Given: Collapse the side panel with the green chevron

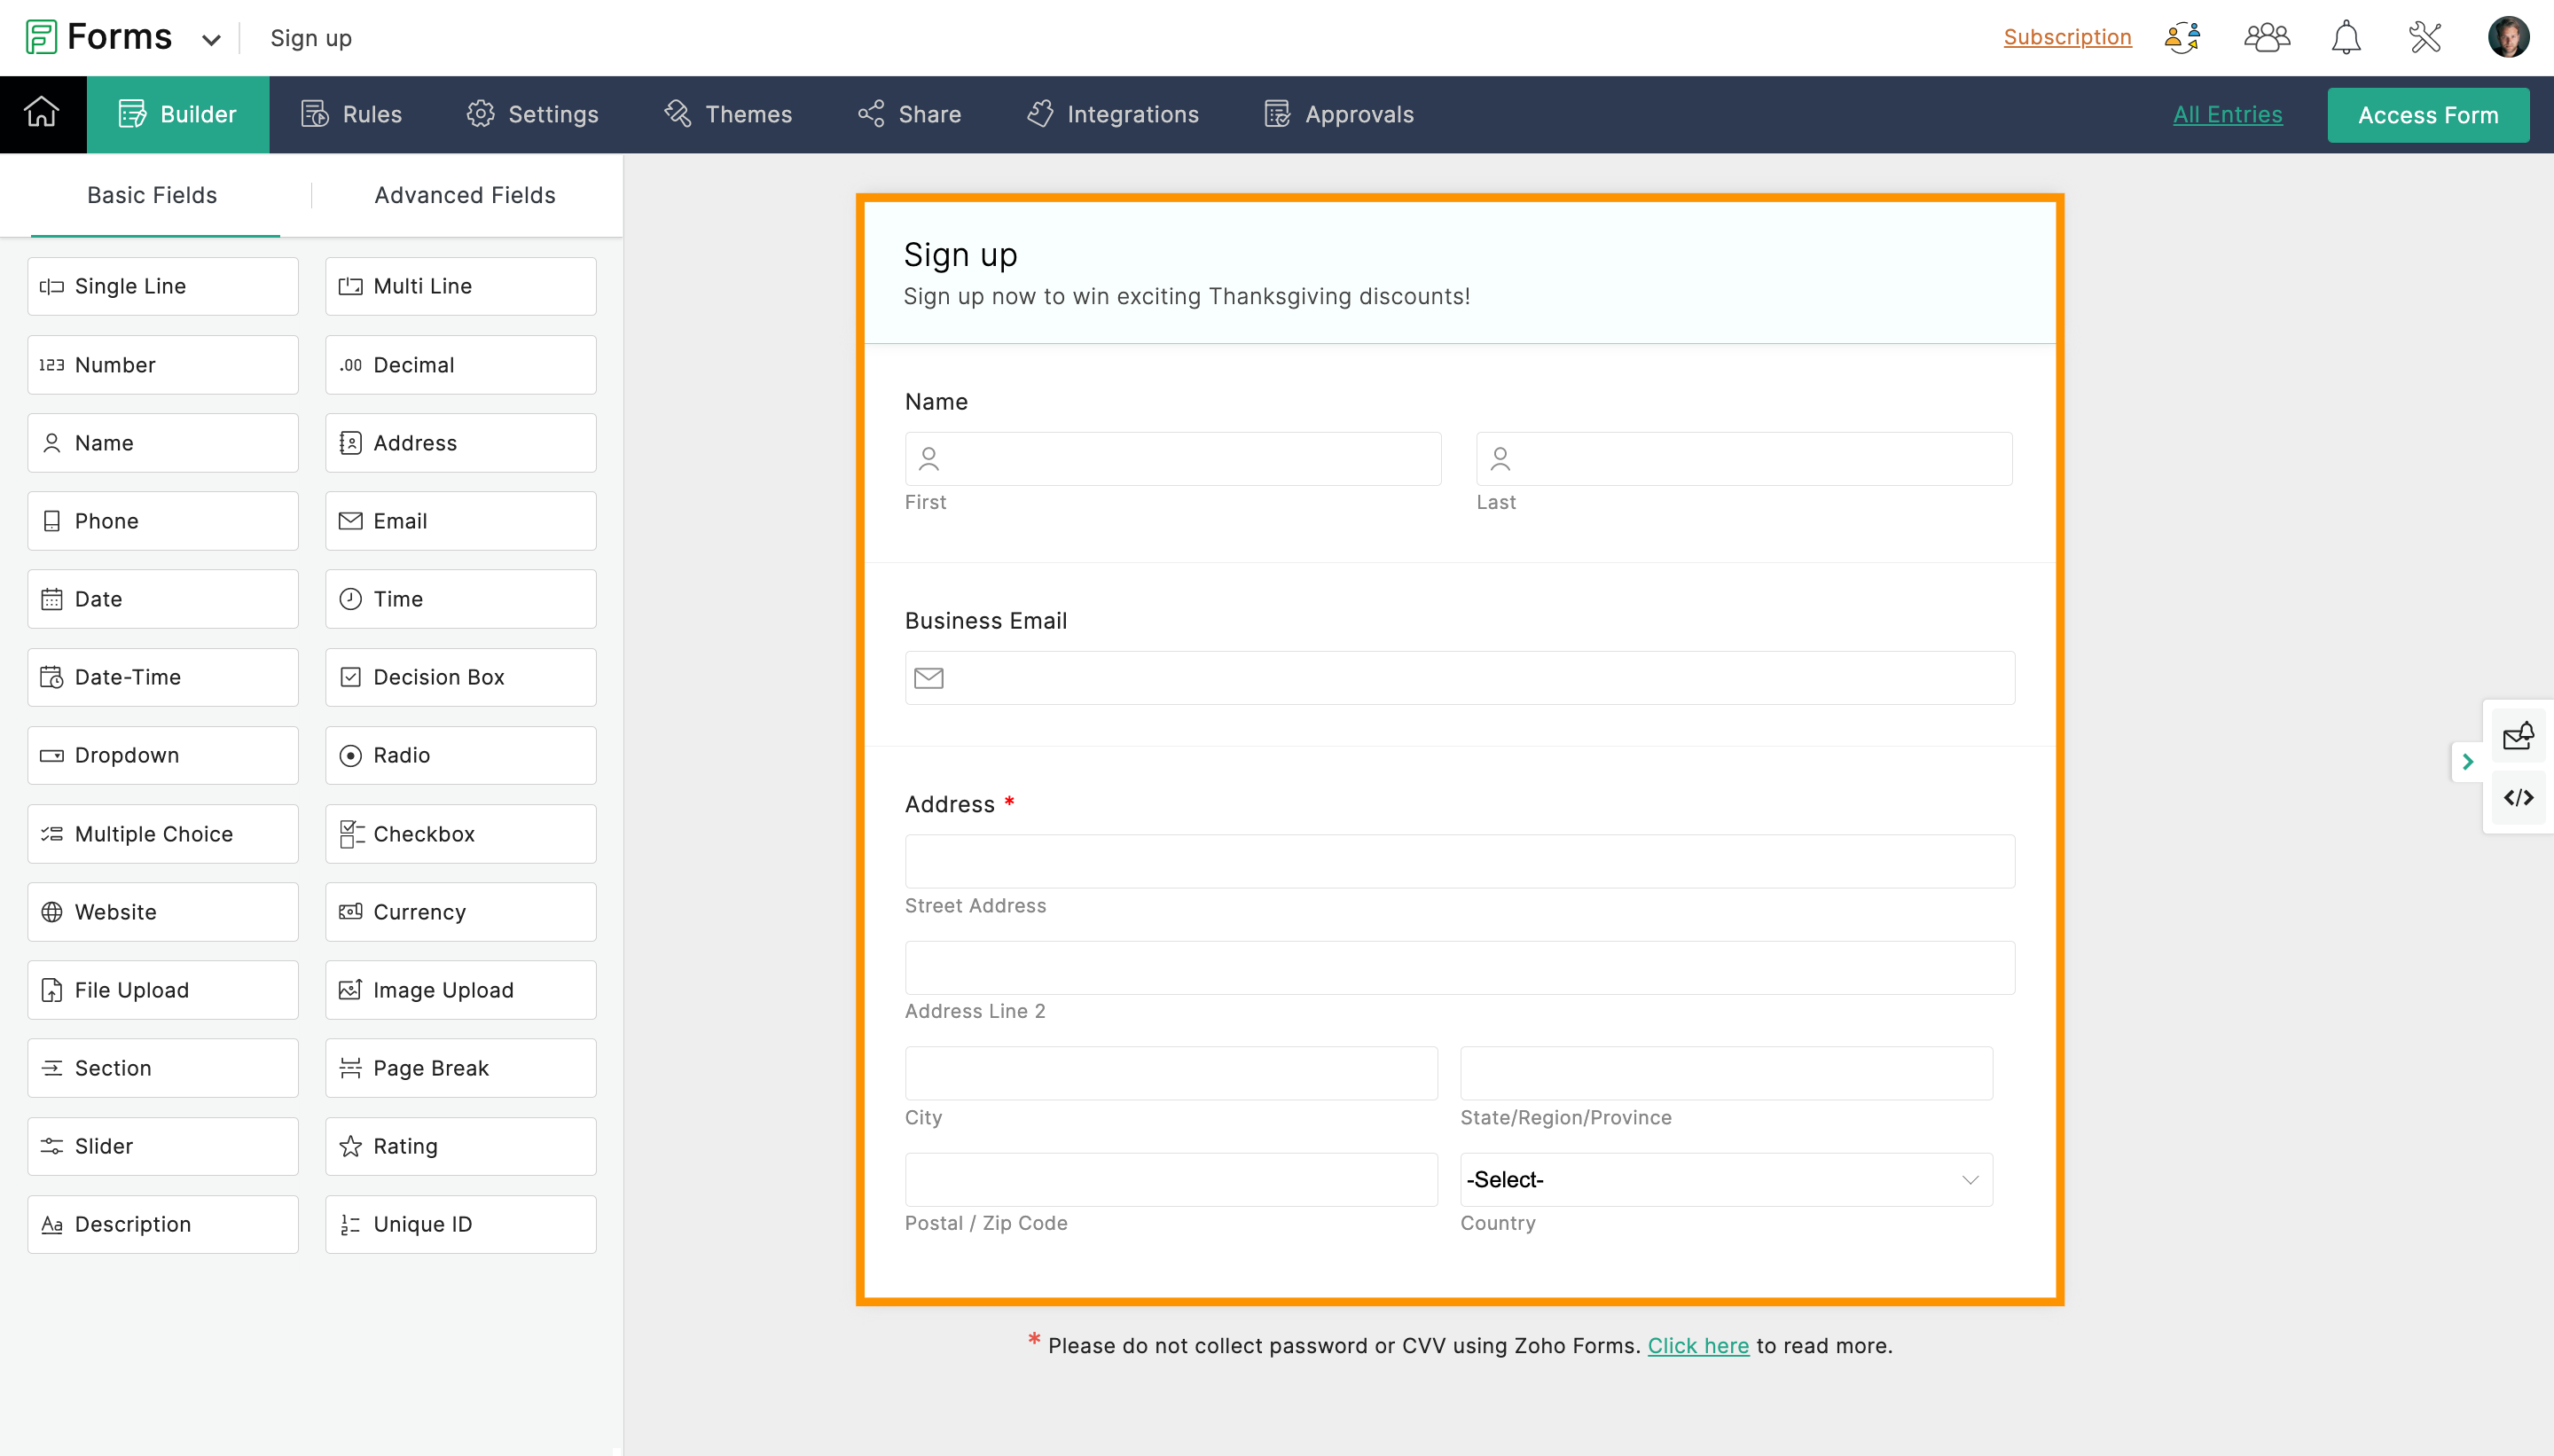Looking at the screenshot, I should coord(2469,761).
